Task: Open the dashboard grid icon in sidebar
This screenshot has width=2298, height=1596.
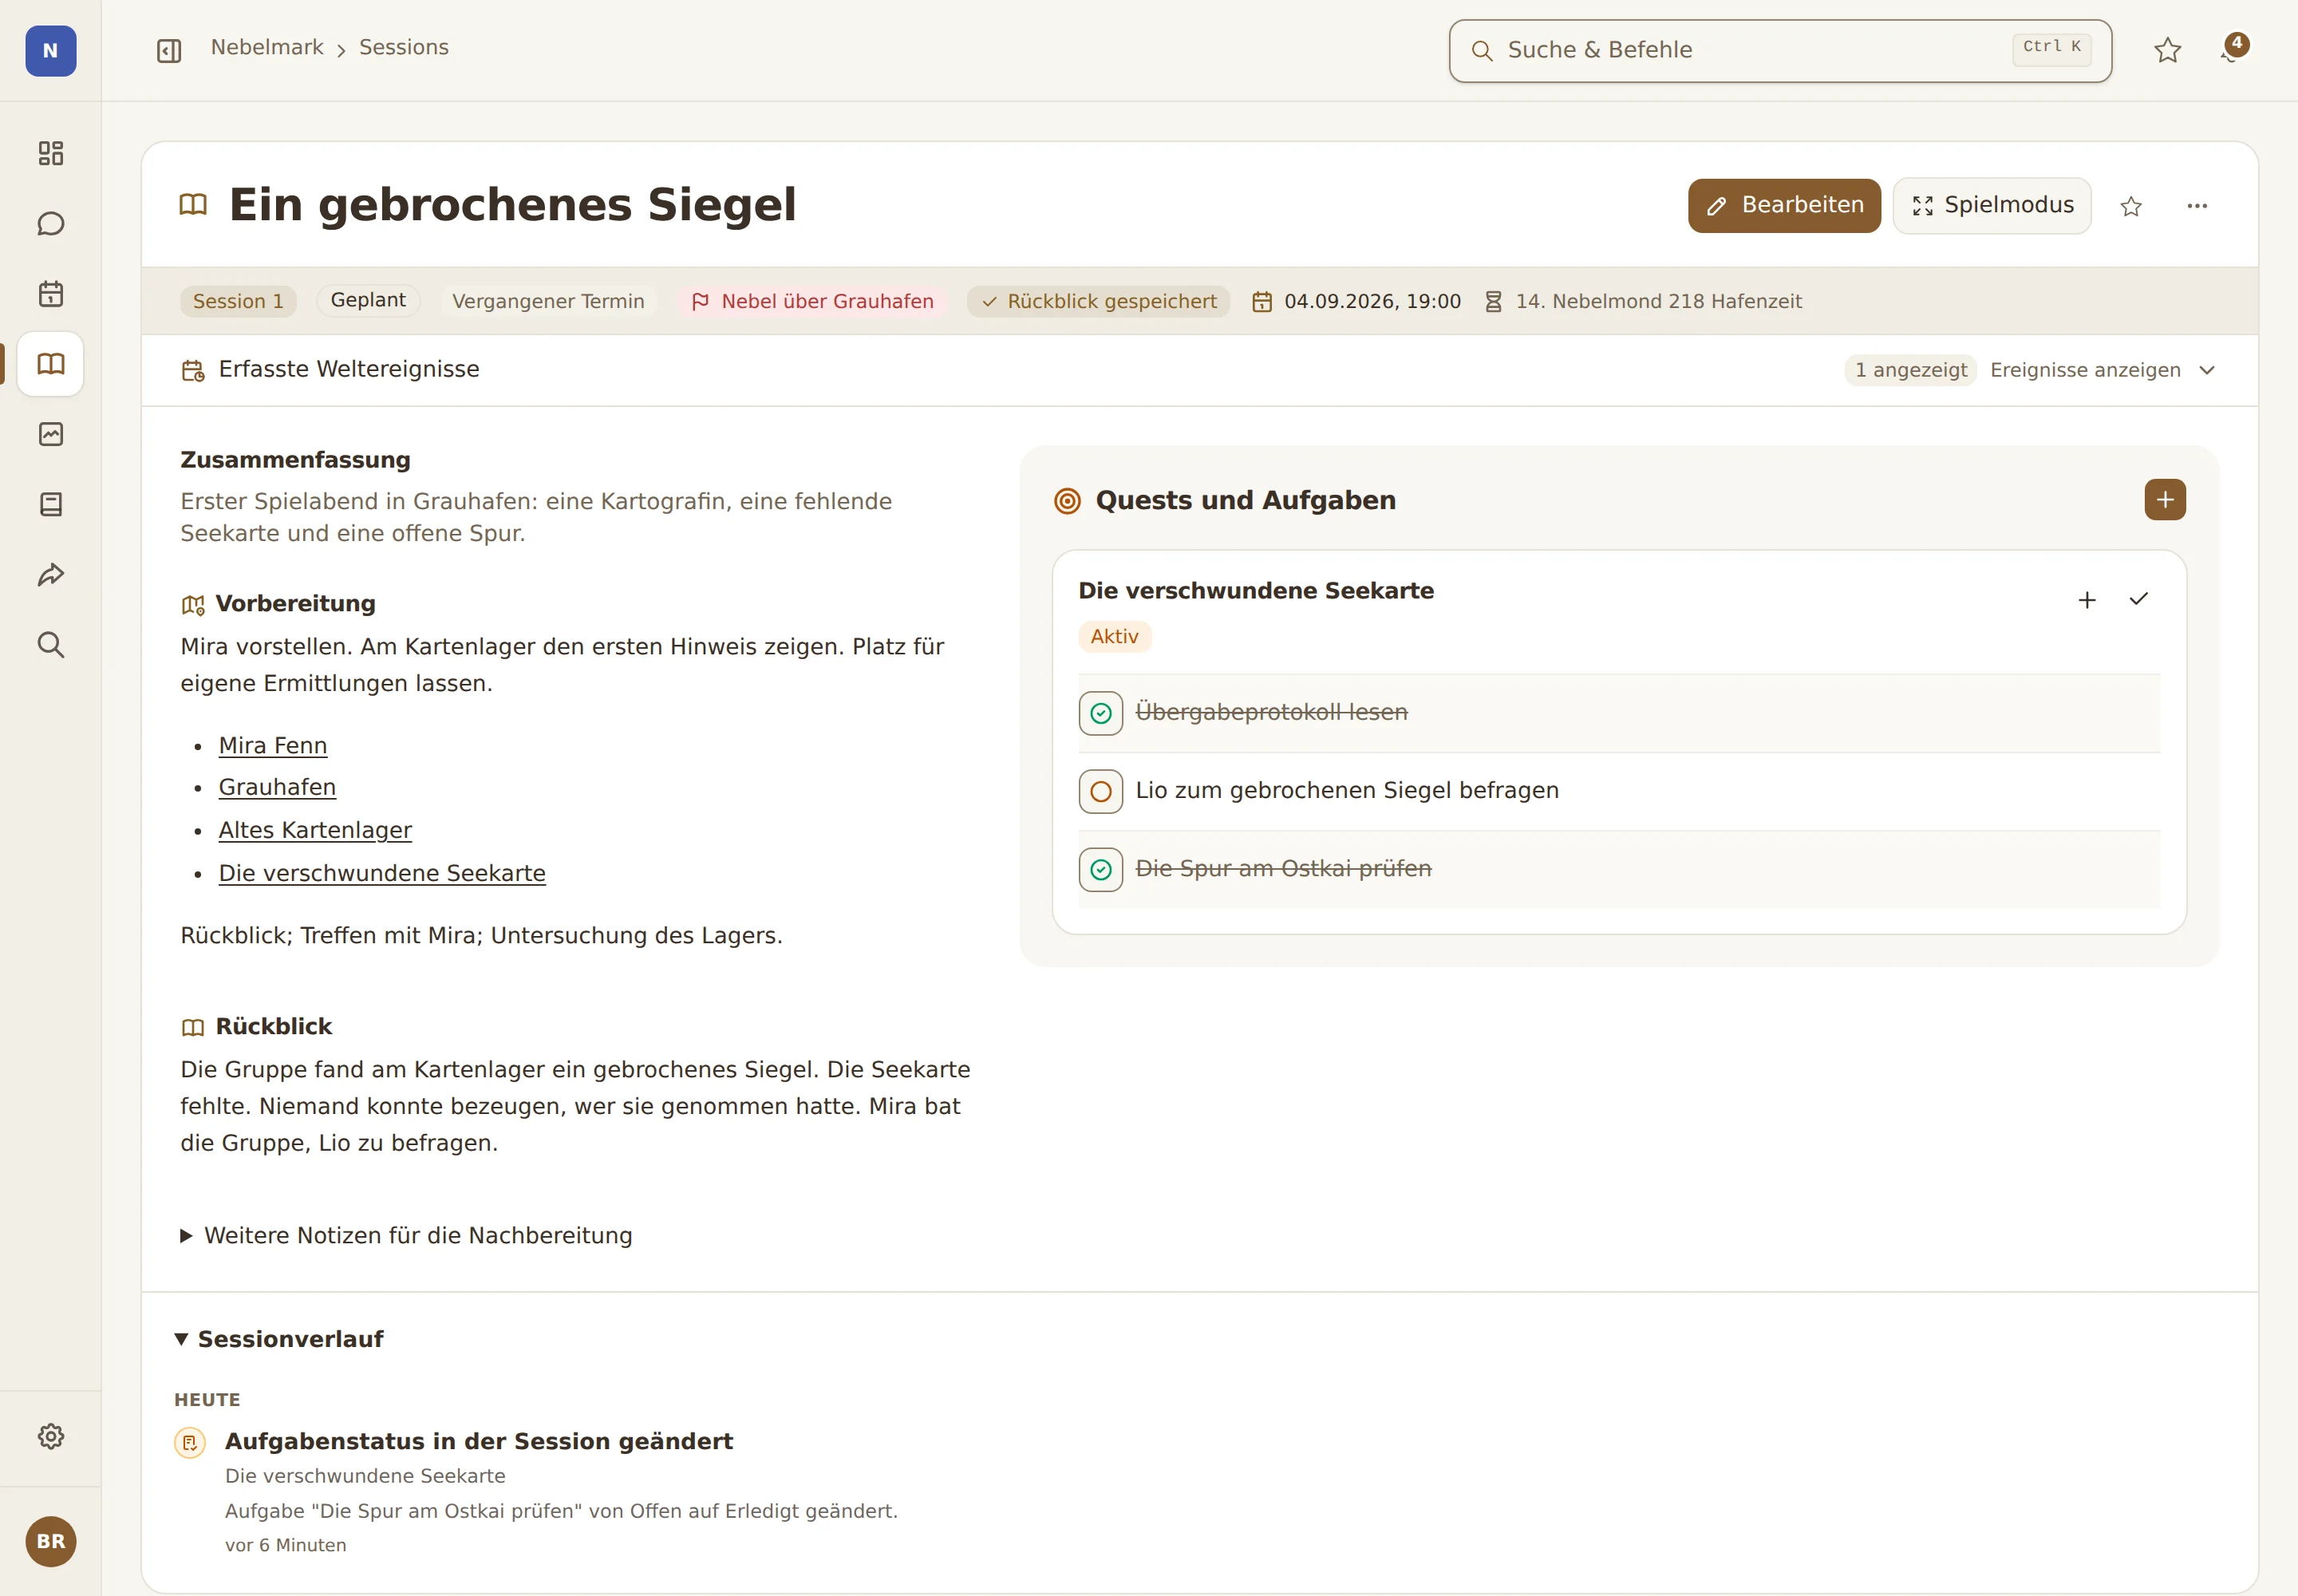Action: tap(51, 153)
